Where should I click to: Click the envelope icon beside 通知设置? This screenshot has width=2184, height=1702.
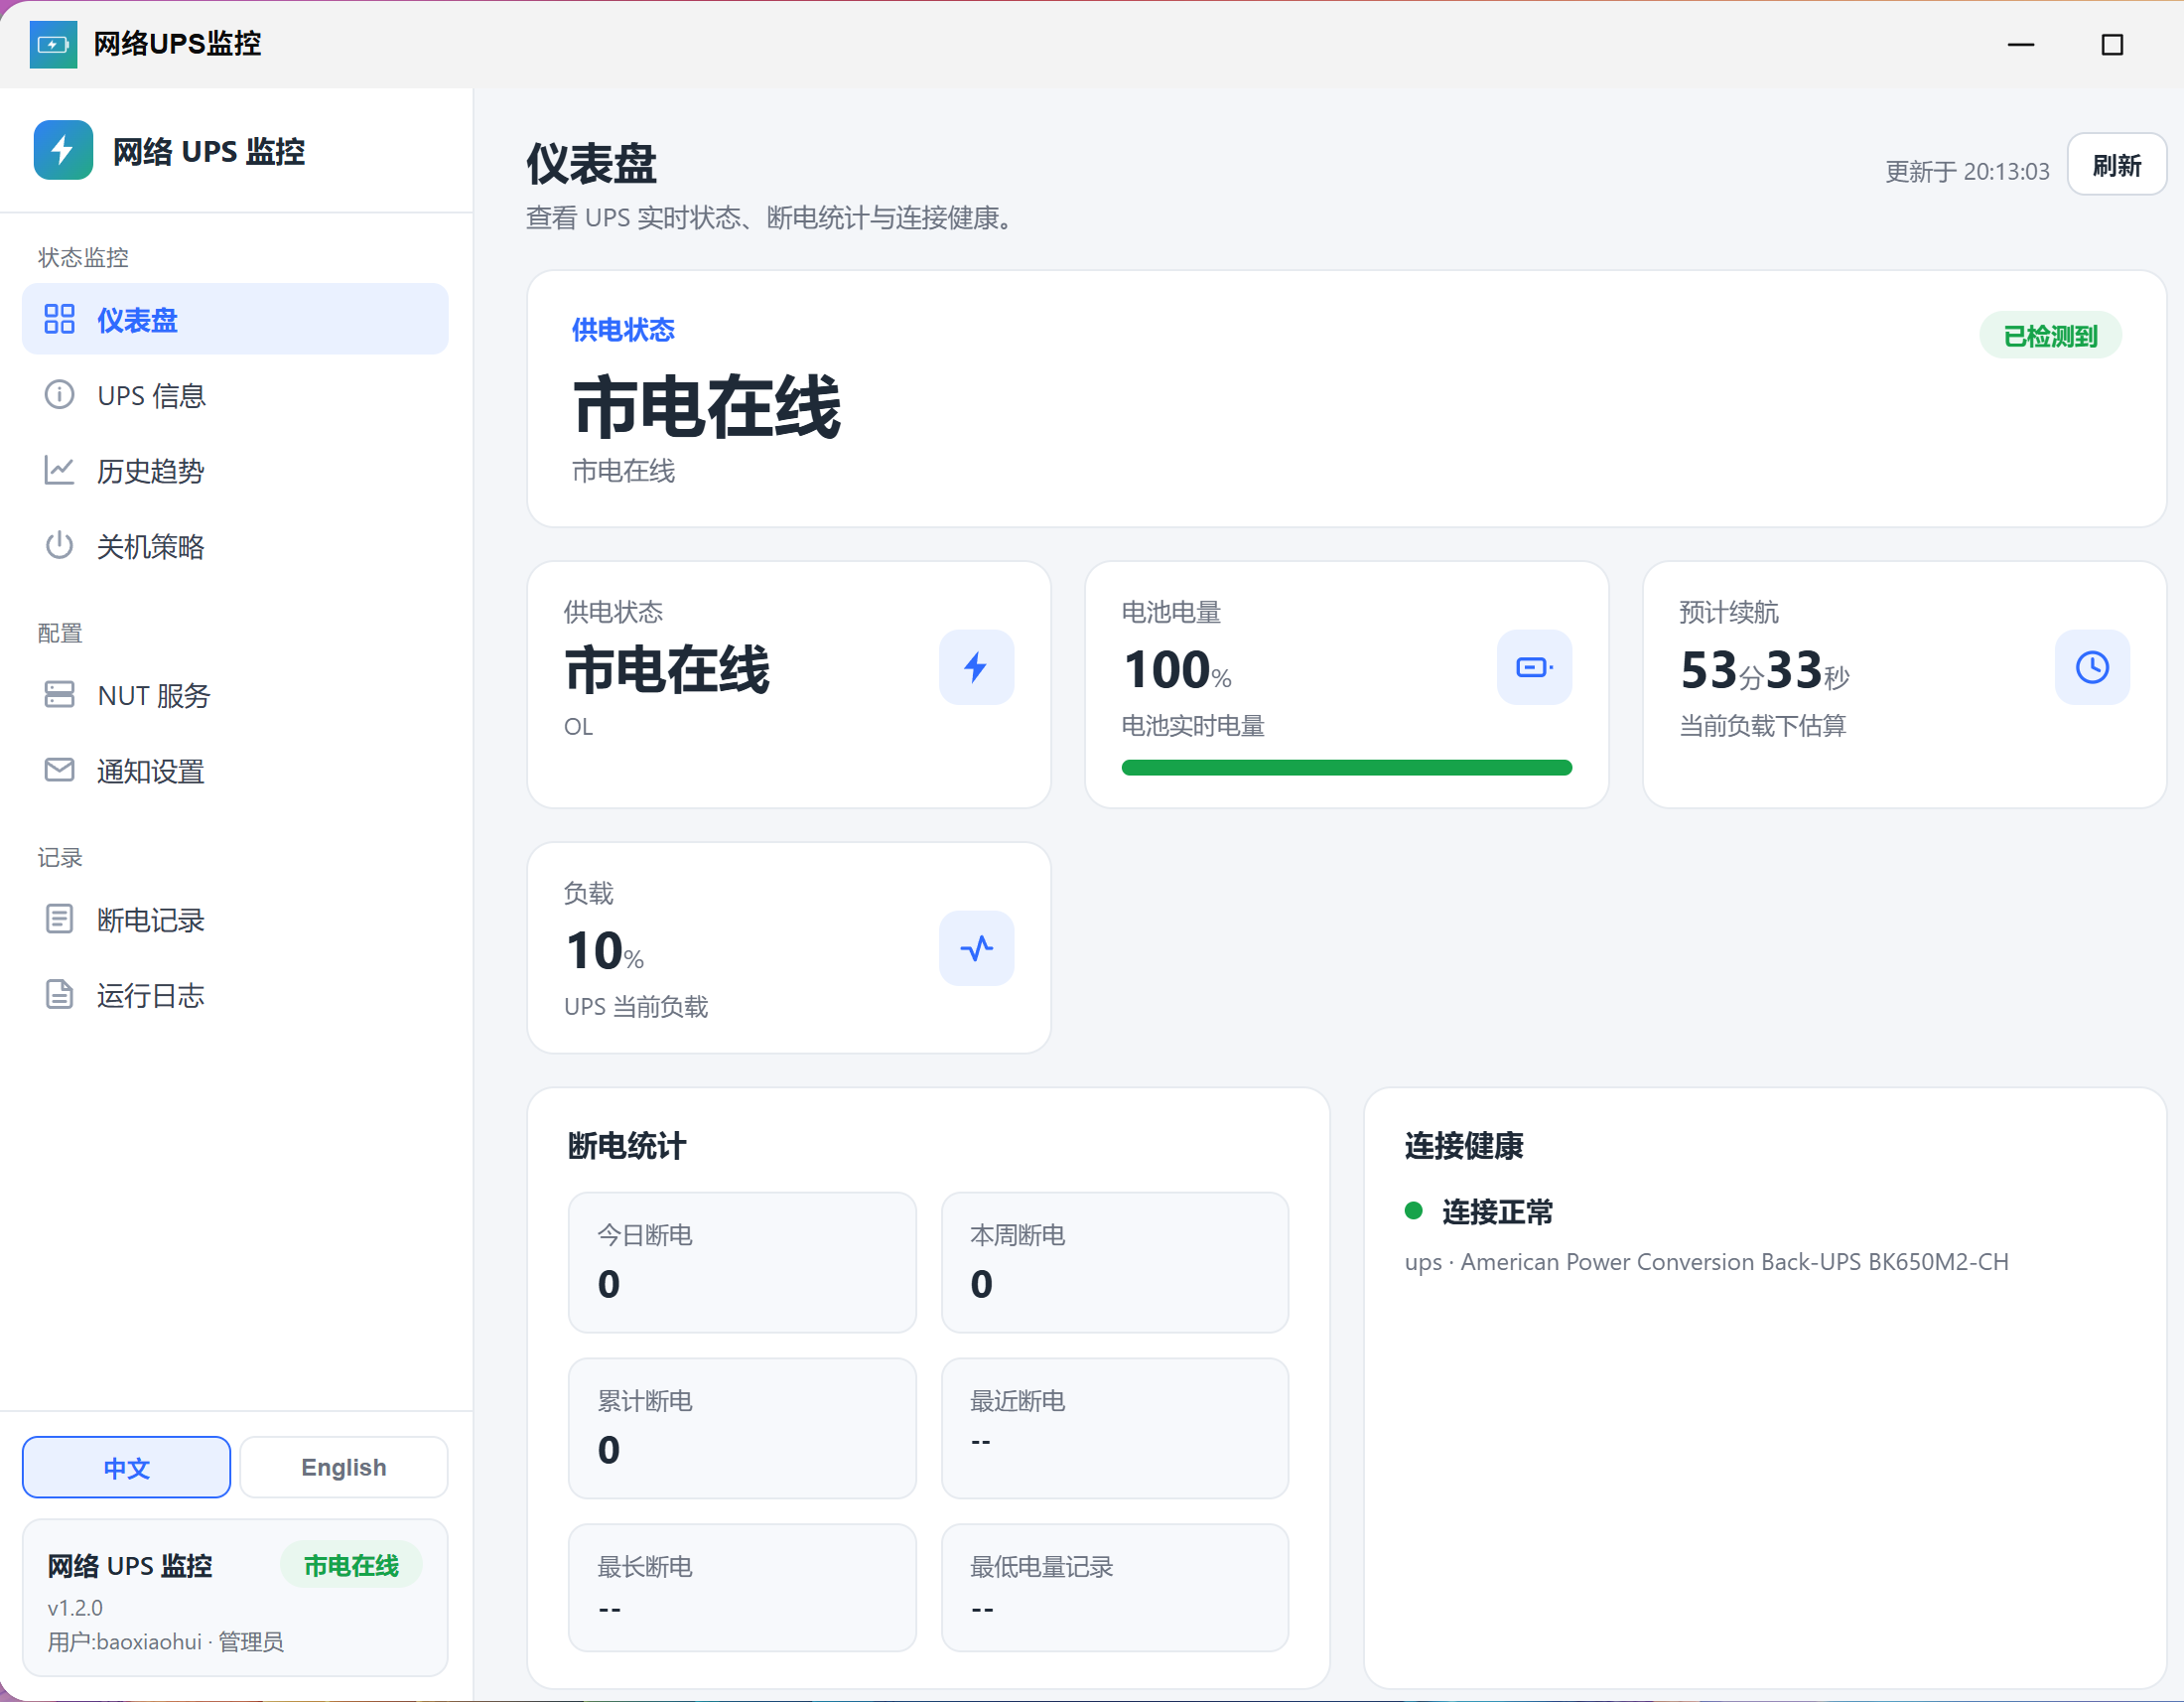pos(59,770)
